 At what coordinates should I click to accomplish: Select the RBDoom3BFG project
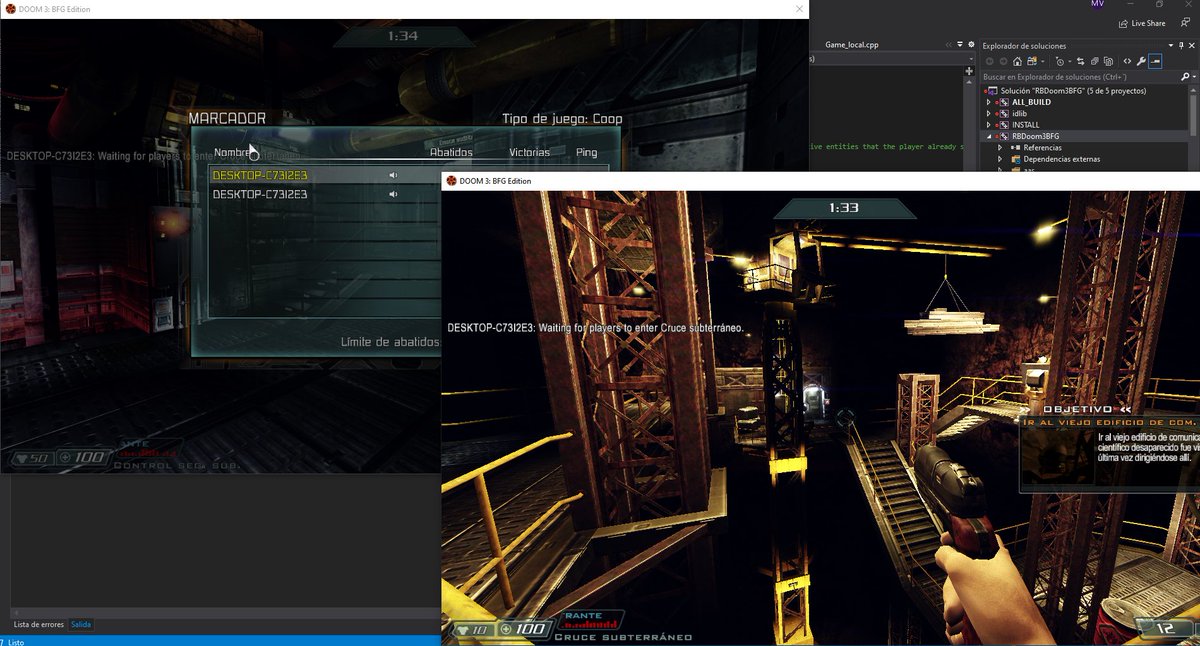pyautogui.click(x=1035, y=136)
